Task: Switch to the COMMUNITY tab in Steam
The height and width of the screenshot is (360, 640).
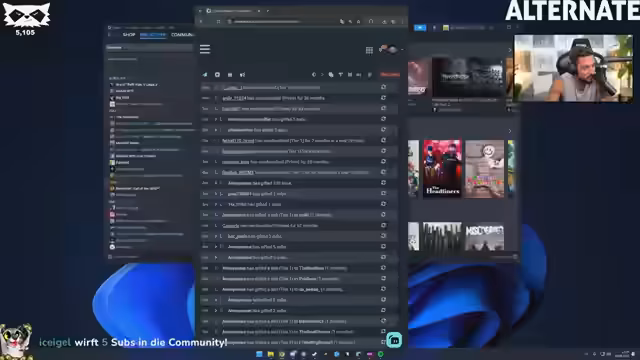Action: click(x=182, y=35)
